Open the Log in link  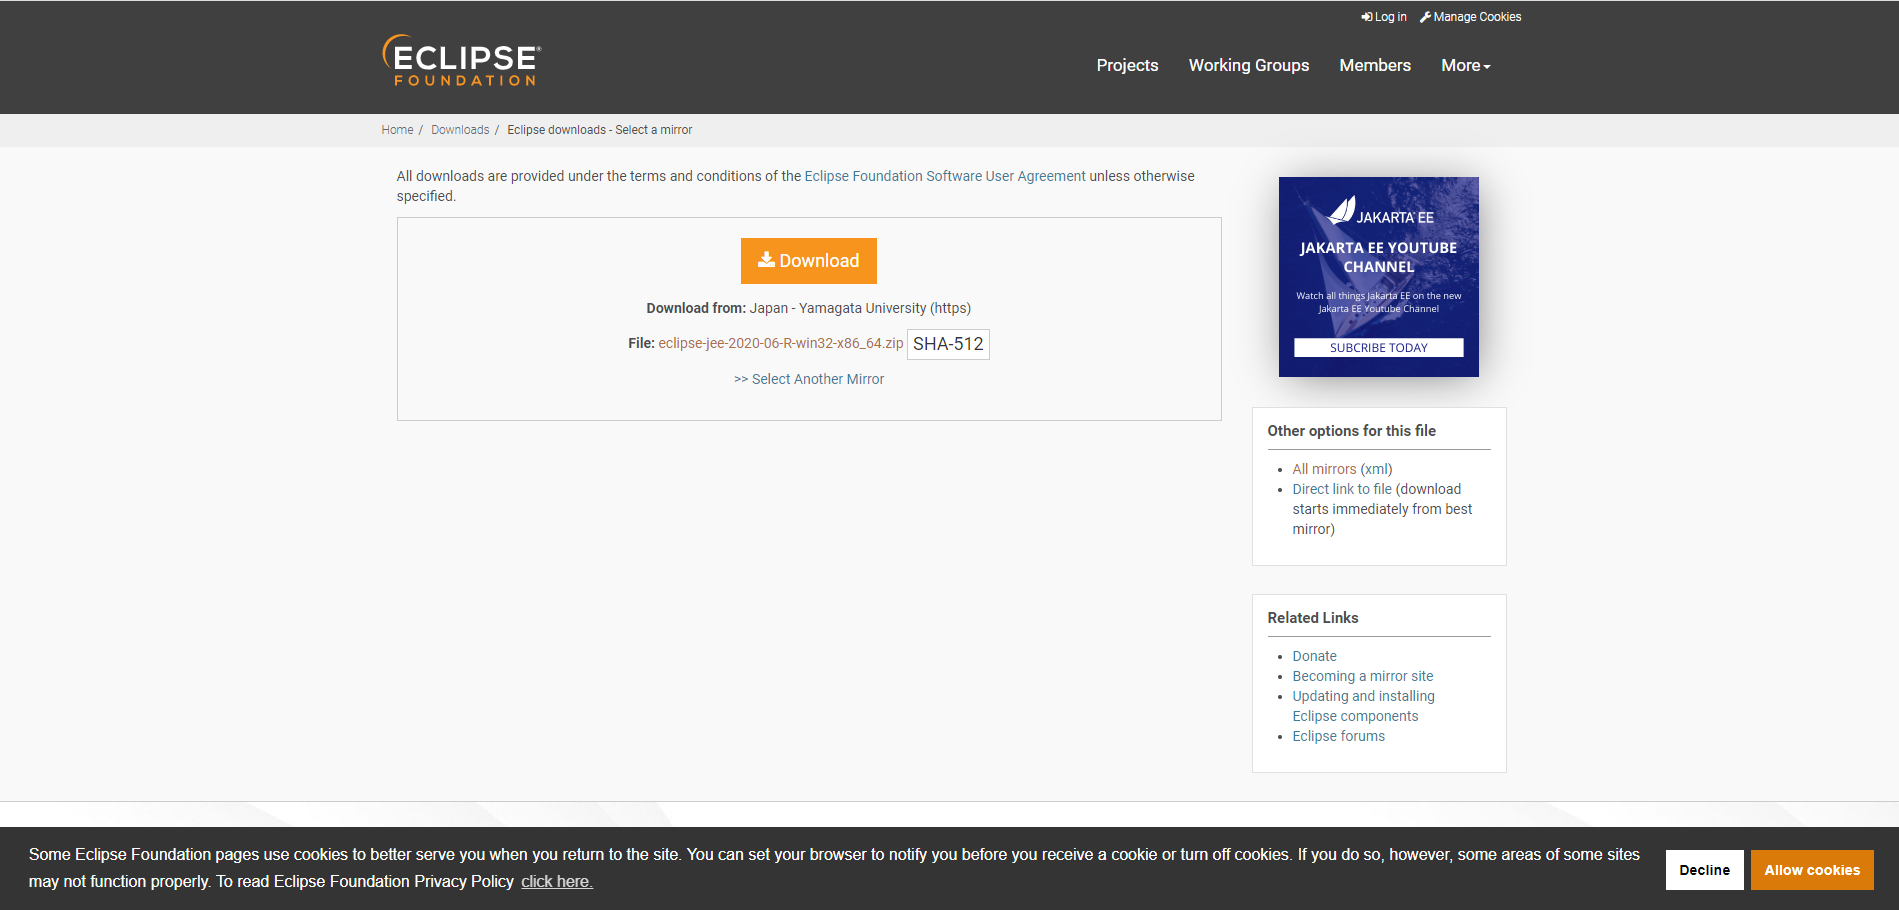1384,17
